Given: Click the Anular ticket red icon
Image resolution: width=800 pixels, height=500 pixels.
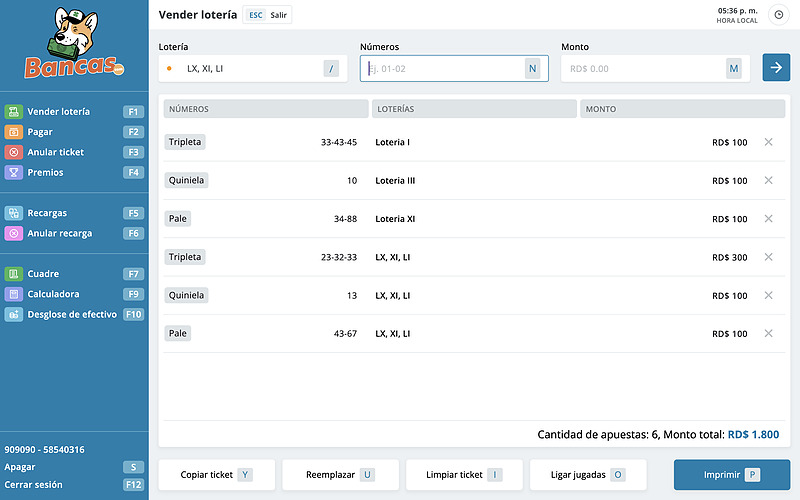Looking at the screenshot, I should point(13,153).
